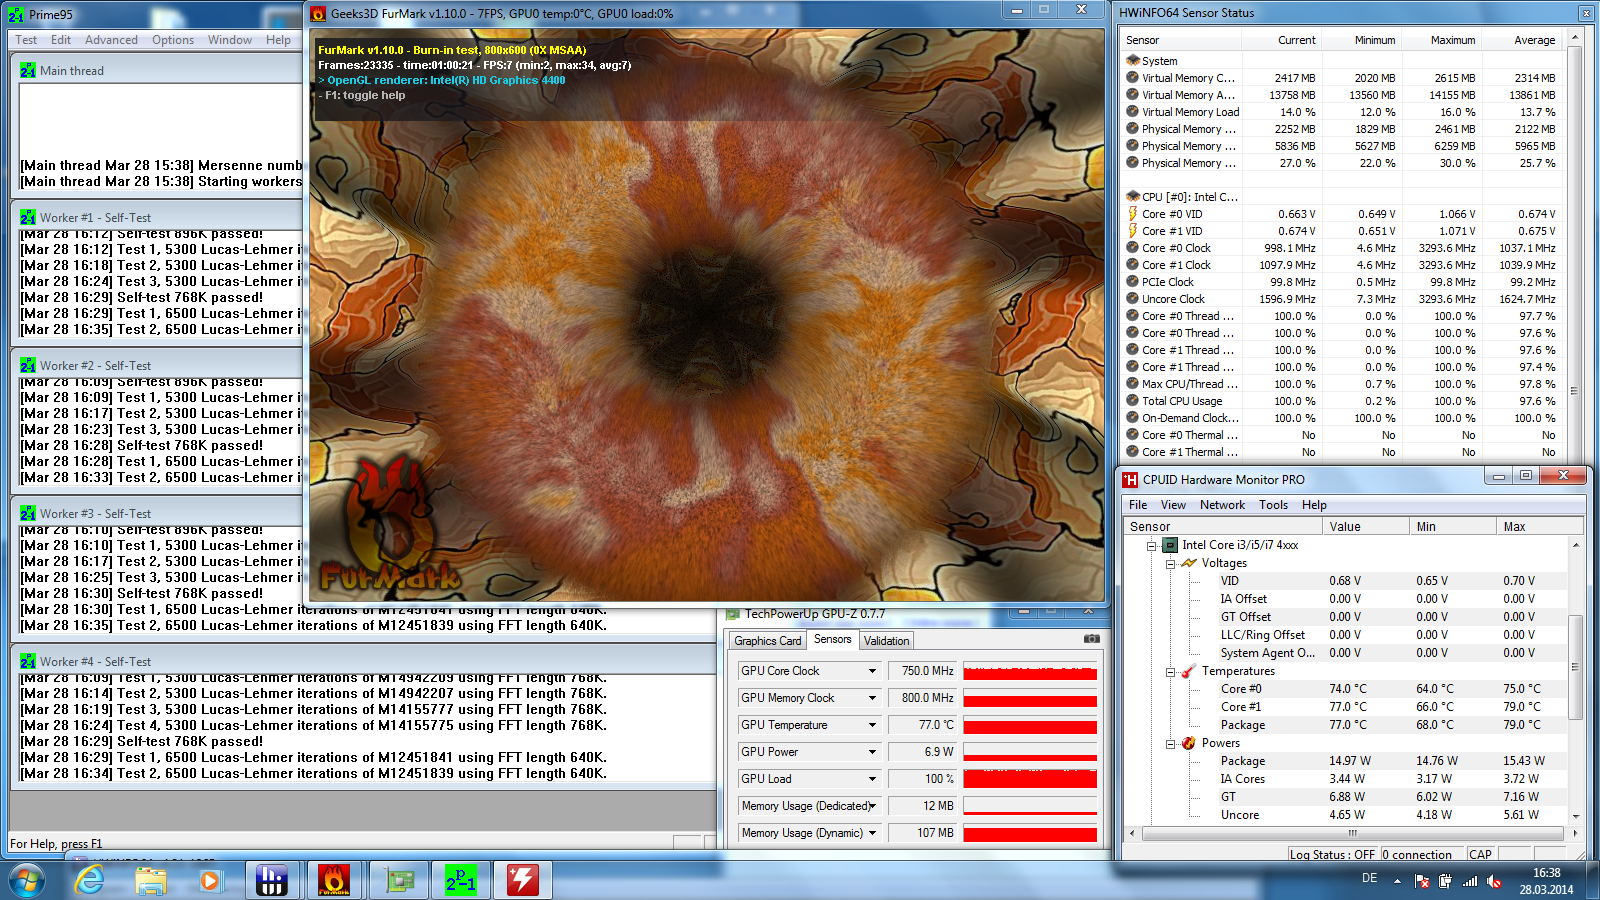Collapse the Voltages tree group

(x=1170, y=564)
